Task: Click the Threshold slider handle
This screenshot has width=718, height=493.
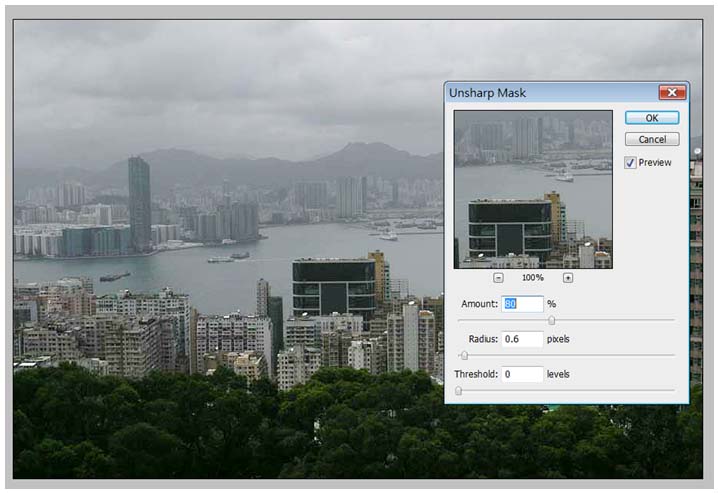Action: pos(459,390)
